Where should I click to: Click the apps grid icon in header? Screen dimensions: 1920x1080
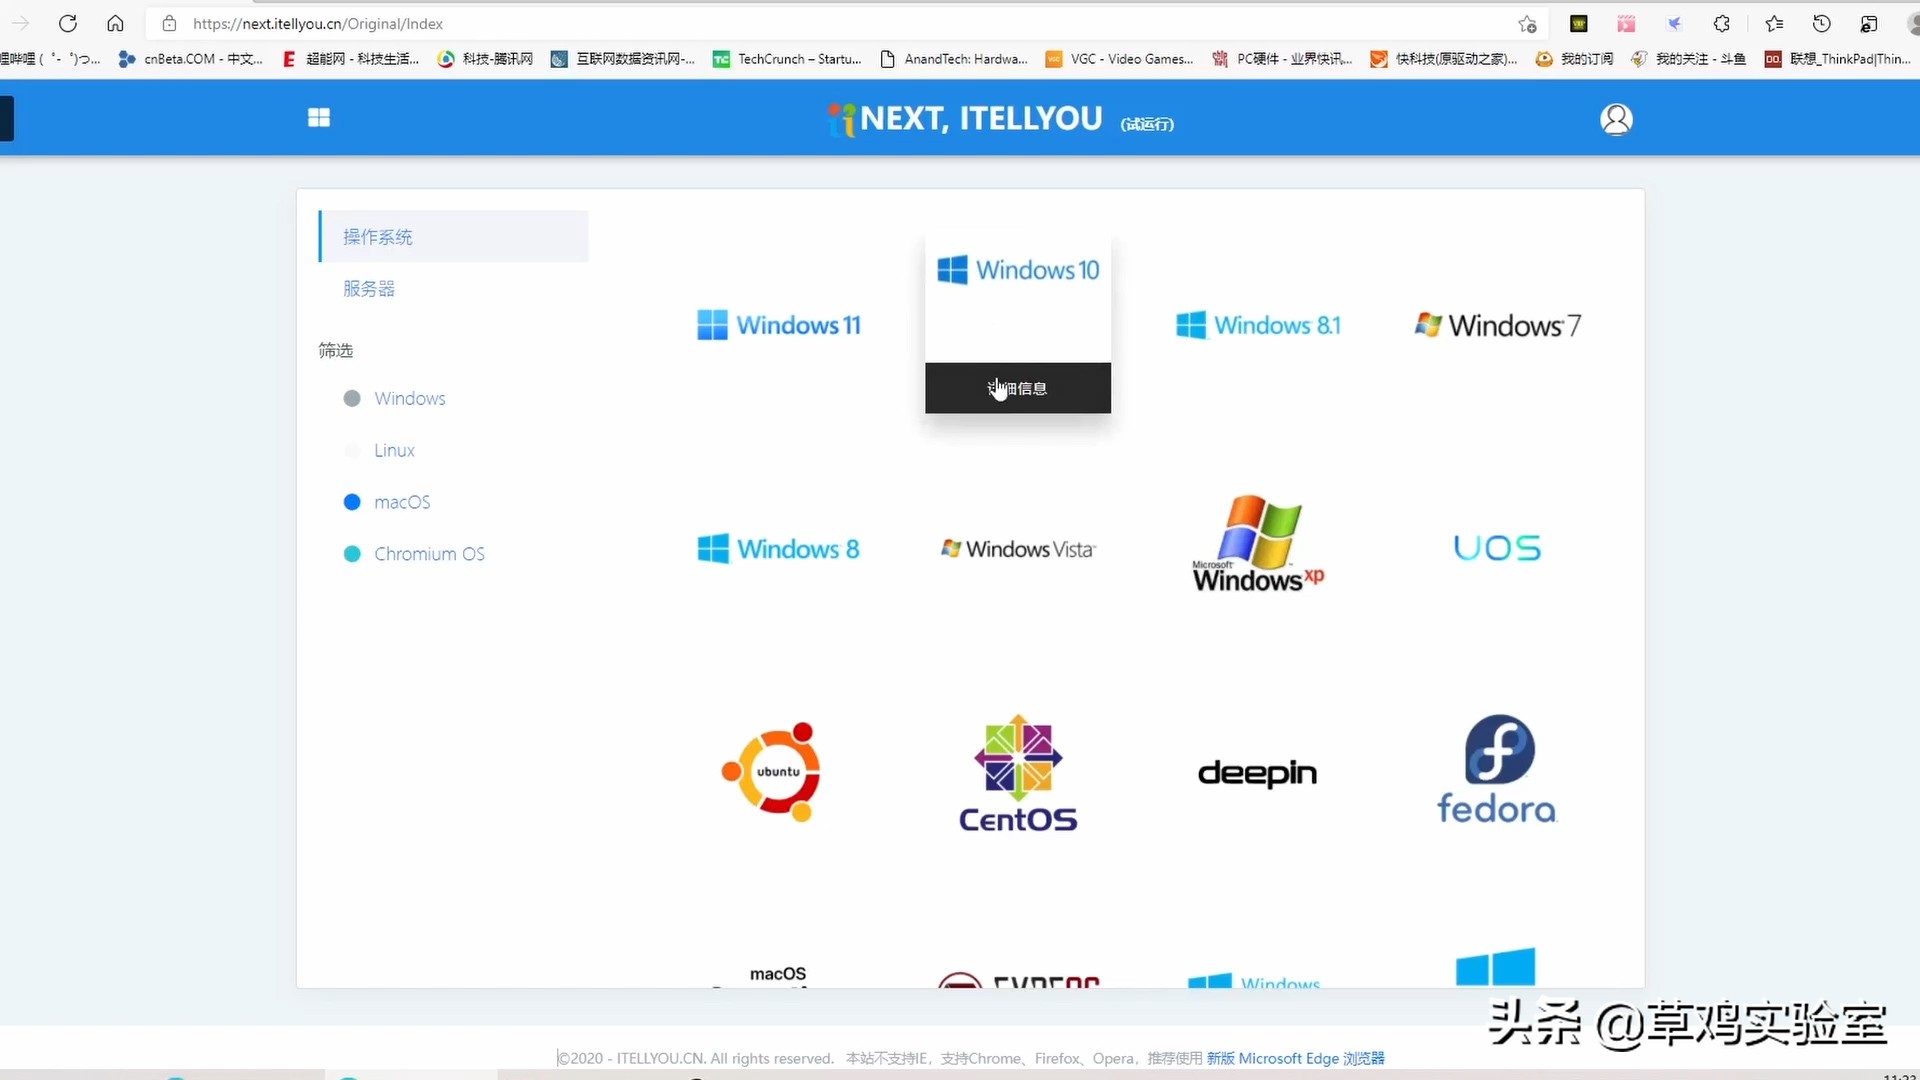pyautogui.click(x=318, y=118)
